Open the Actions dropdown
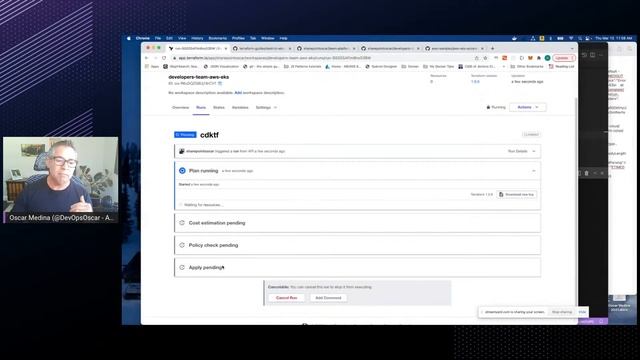The image size is (640, 360). (527, 107)
